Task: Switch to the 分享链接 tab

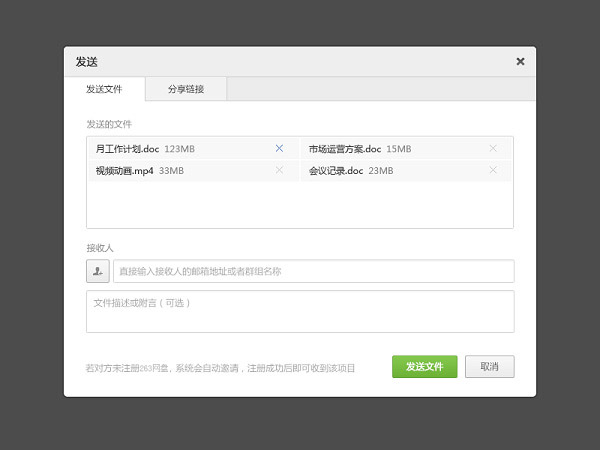Action: pyautogui.click(x=185, y=89)
